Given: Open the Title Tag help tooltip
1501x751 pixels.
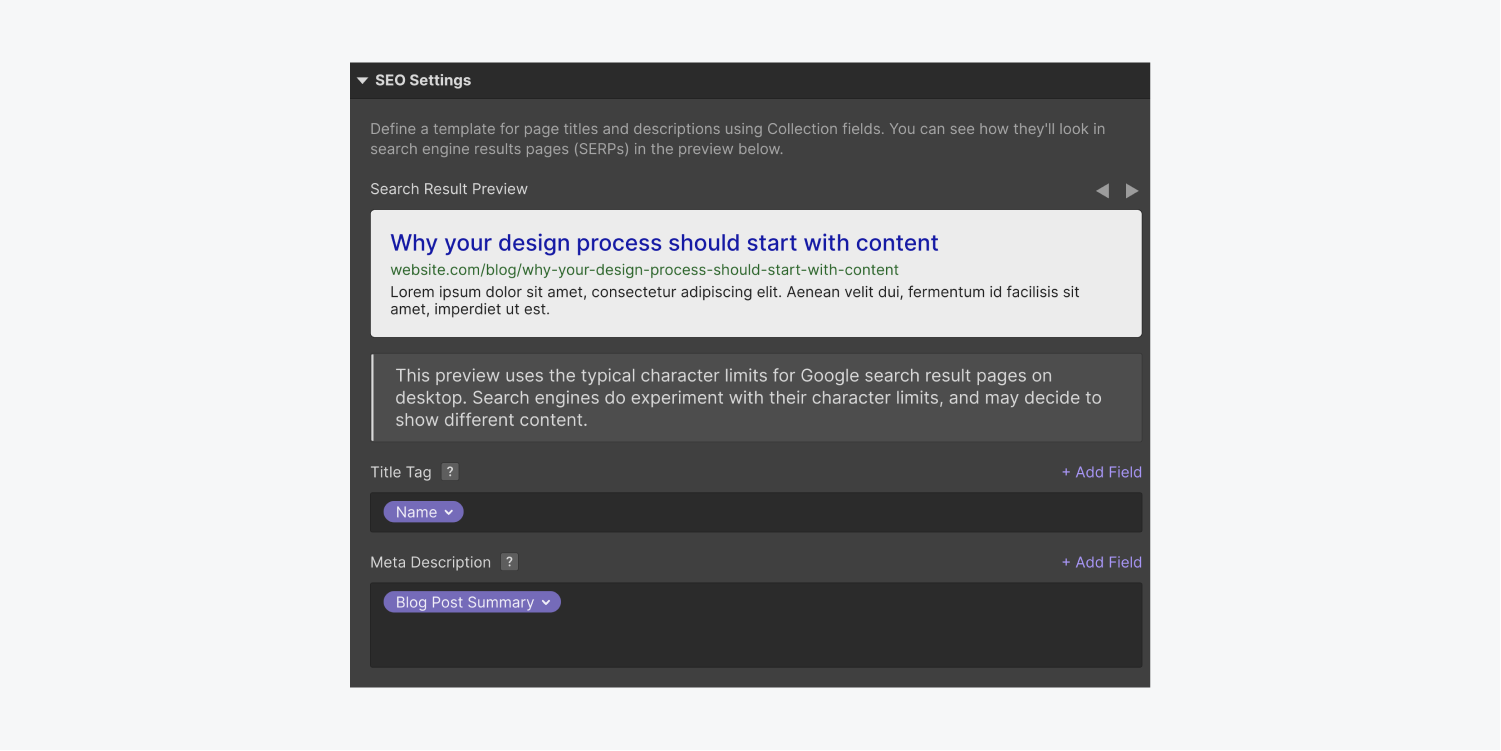Looking at the screenshot, I should 449,471.
